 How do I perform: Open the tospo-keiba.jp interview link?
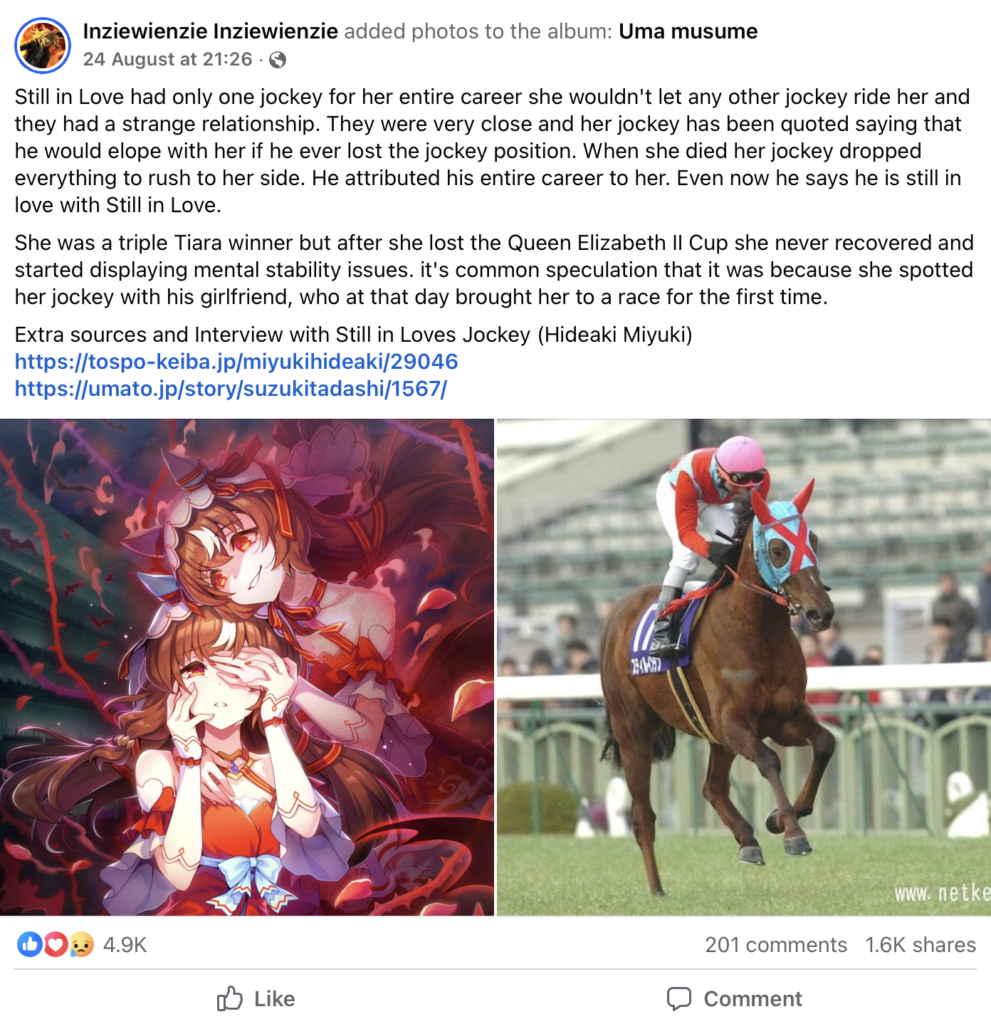tap(236, 361)
